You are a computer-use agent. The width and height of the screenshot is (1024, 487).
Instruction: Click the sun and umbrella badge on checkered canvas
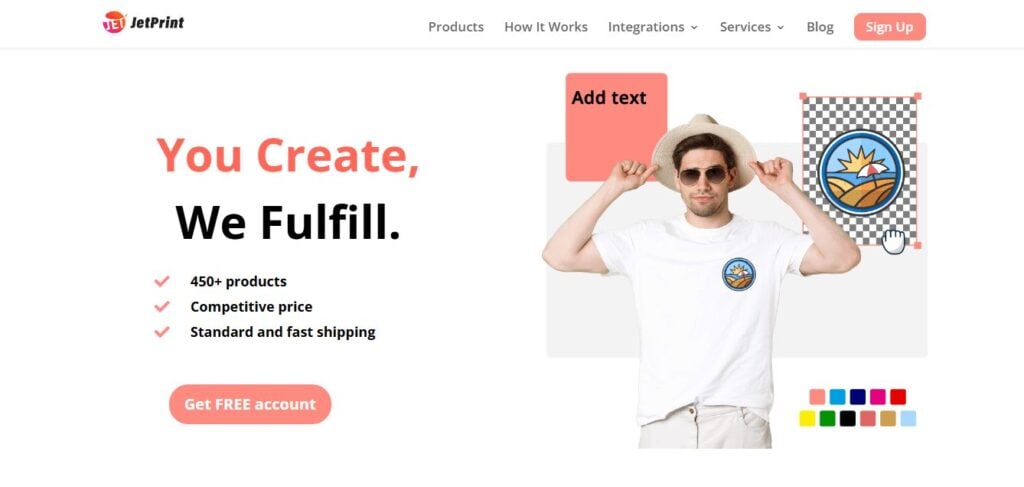(x=861, y=173)
